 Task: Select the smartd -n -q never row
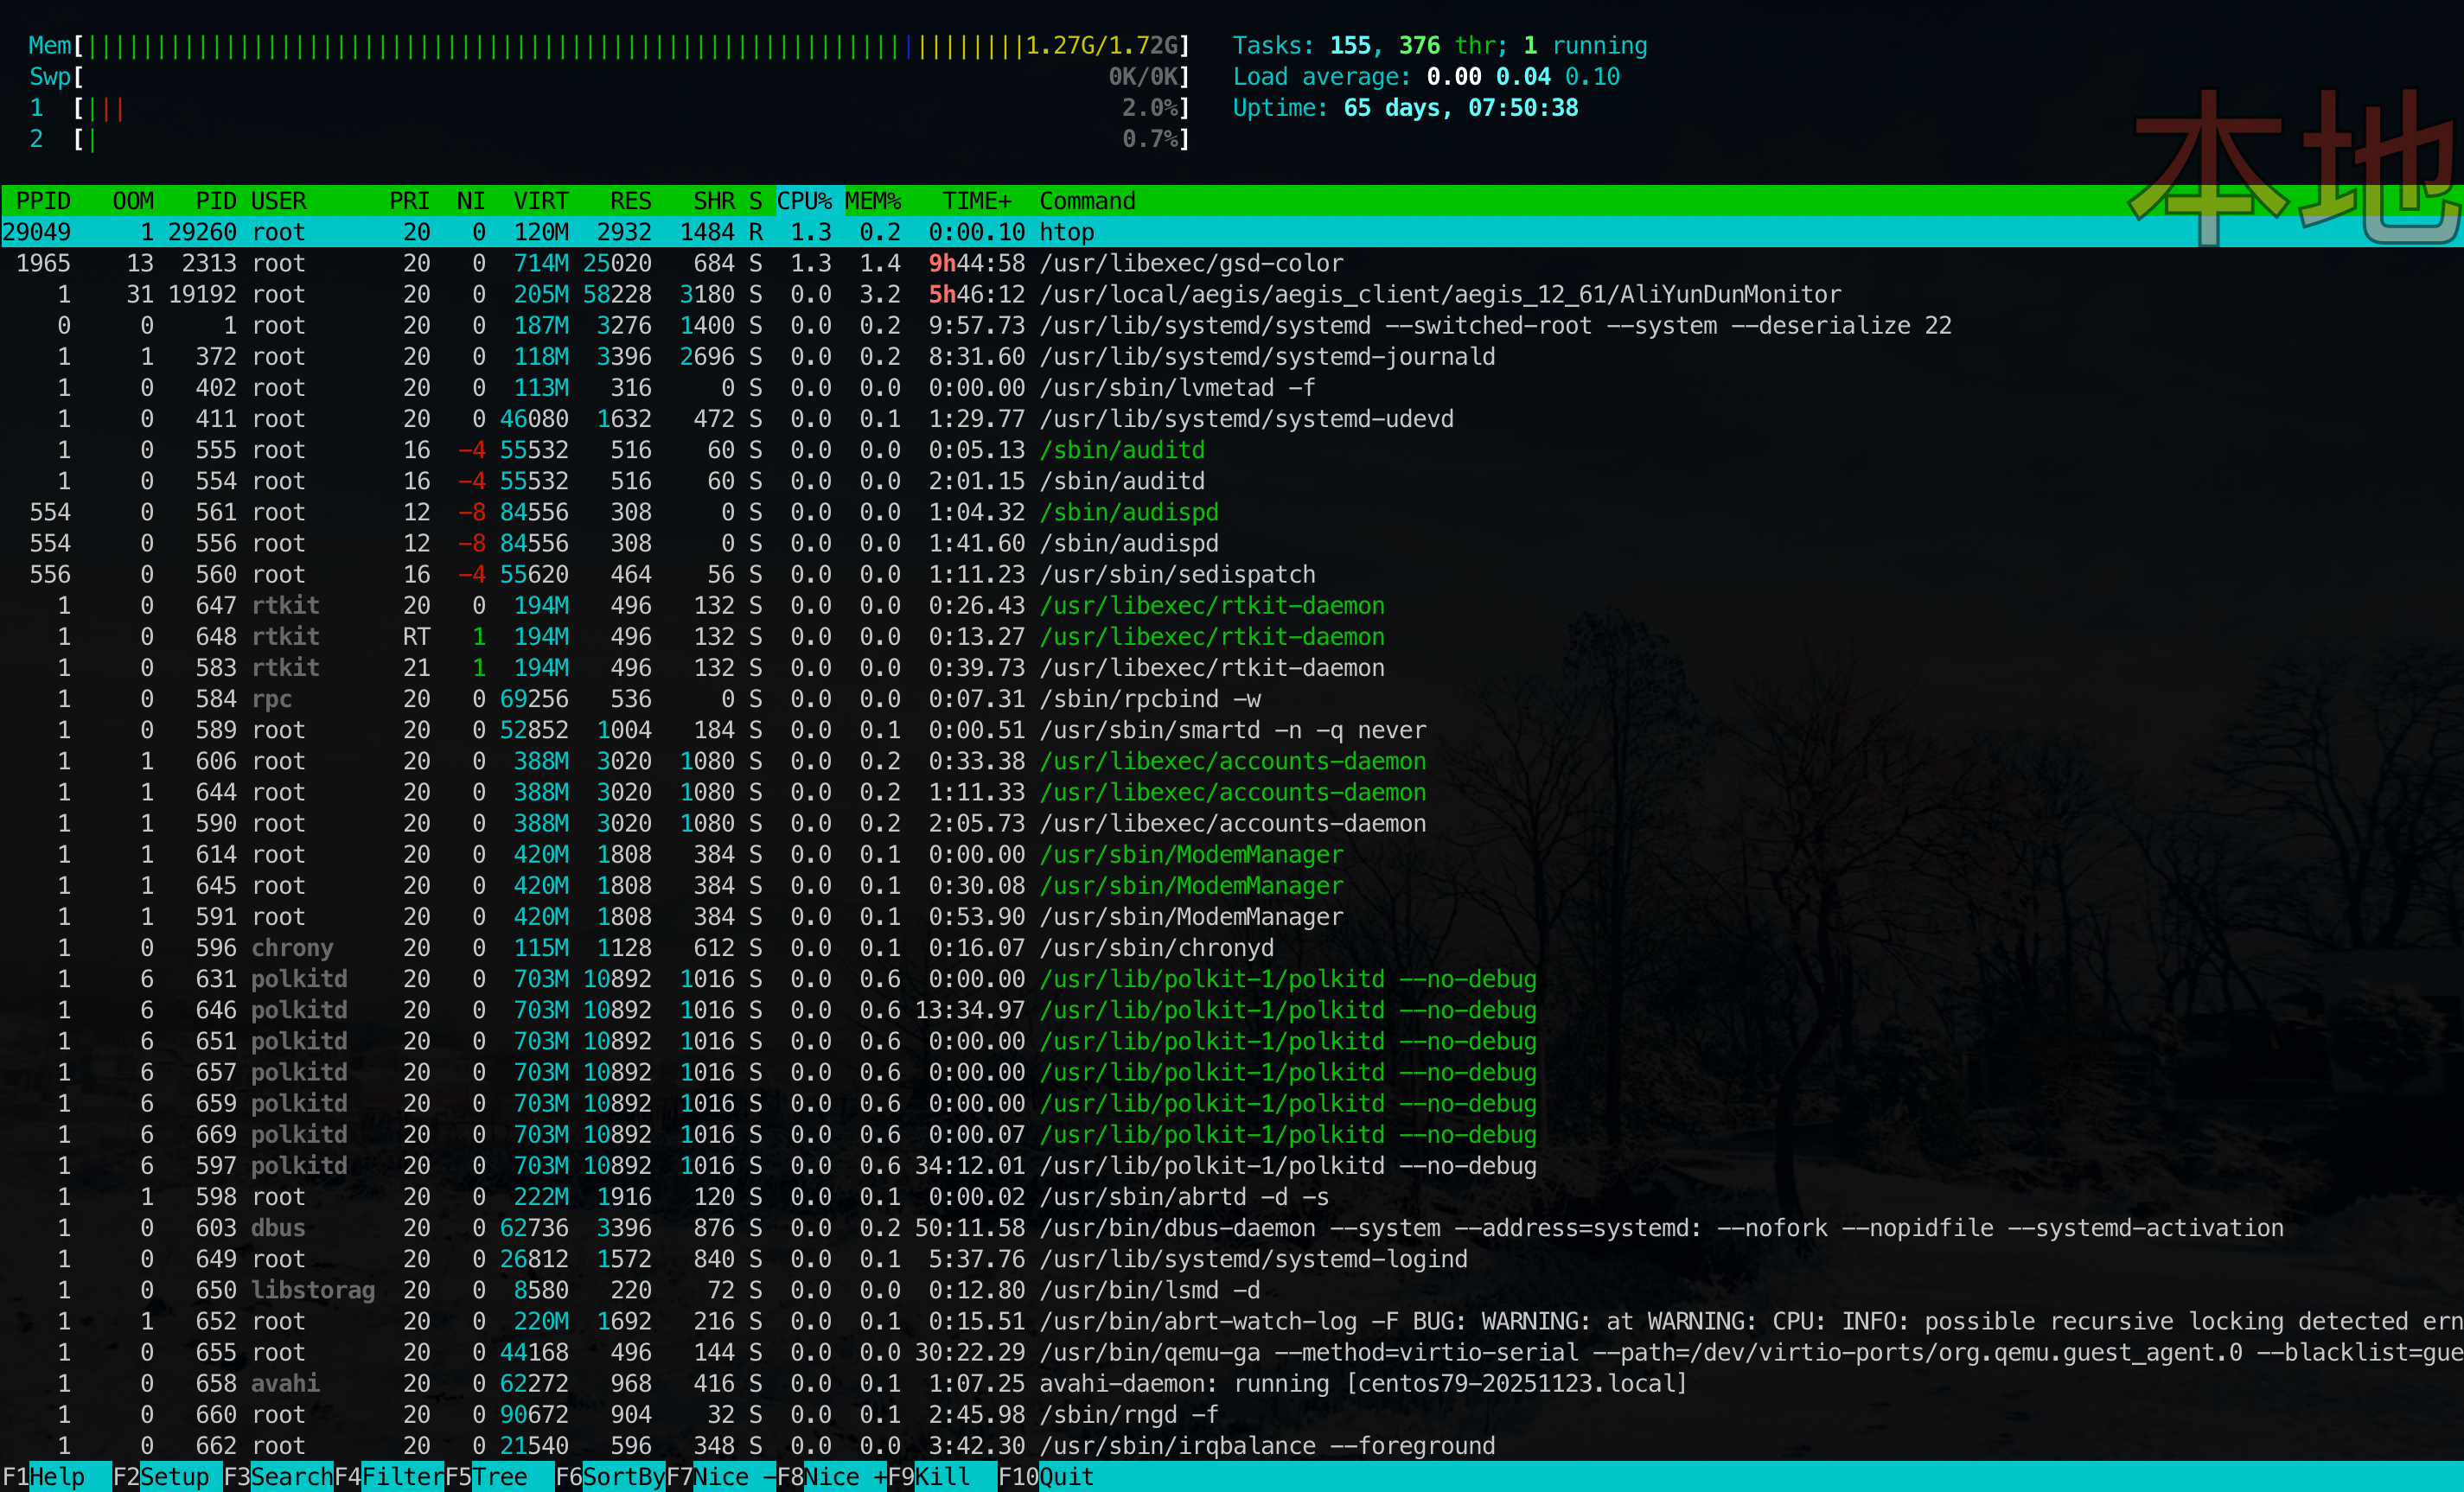1232,730
